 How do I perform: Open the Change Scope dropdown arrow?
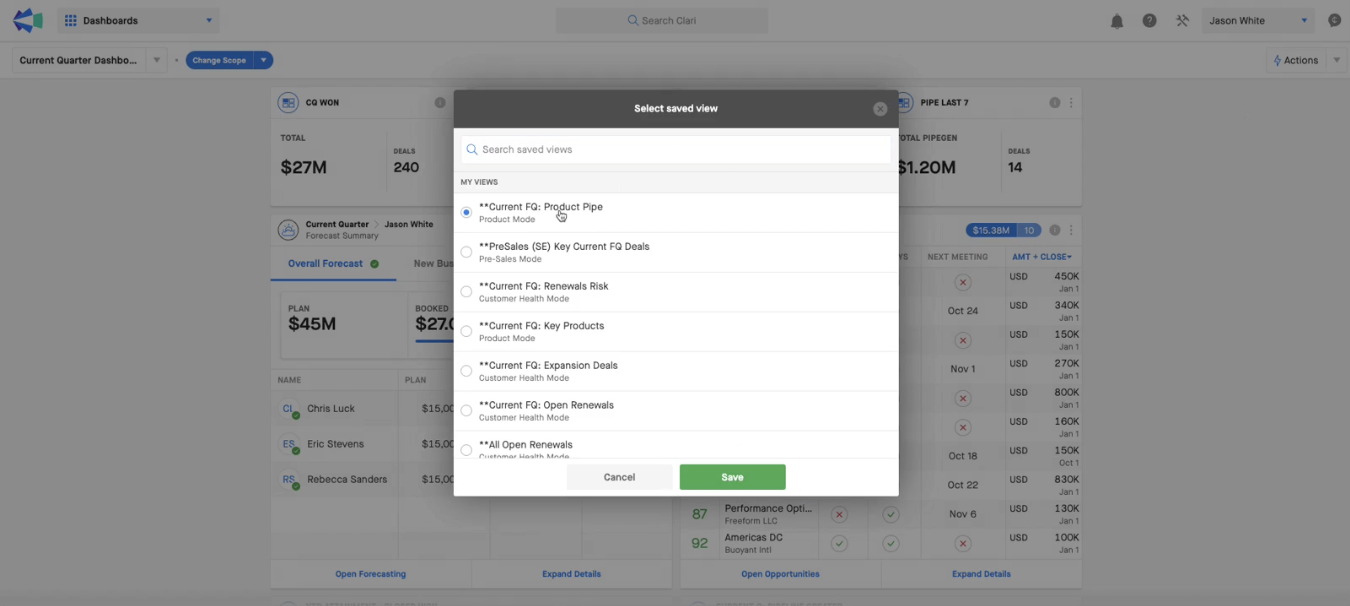[263, 60]
